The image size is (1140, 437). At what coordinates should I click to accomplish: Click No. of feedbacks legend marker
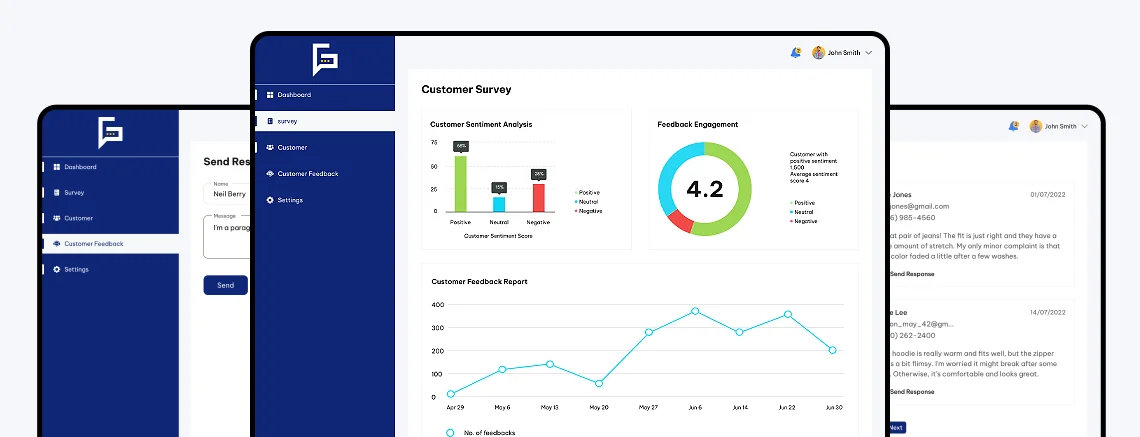tap(450, 433)
